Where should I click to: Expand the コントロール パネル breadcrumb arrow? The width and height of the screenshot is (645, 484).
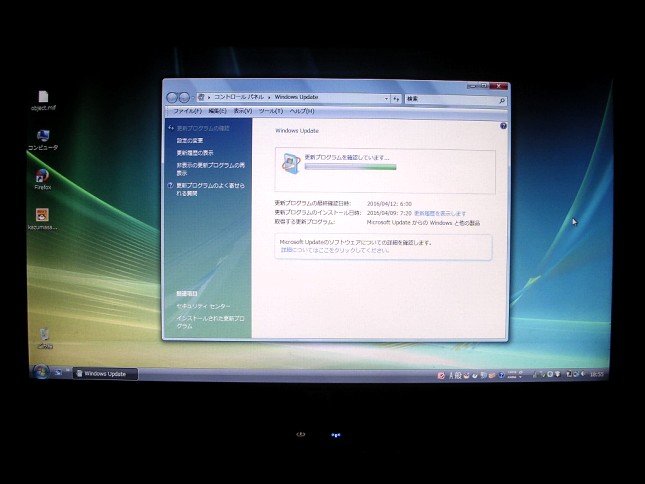(269, 97)
